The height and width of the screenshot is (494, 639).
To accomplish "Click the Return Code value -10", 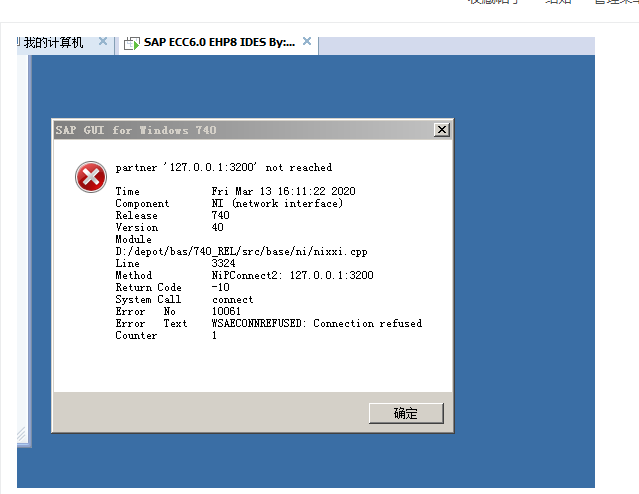I will tap(220, 287).
